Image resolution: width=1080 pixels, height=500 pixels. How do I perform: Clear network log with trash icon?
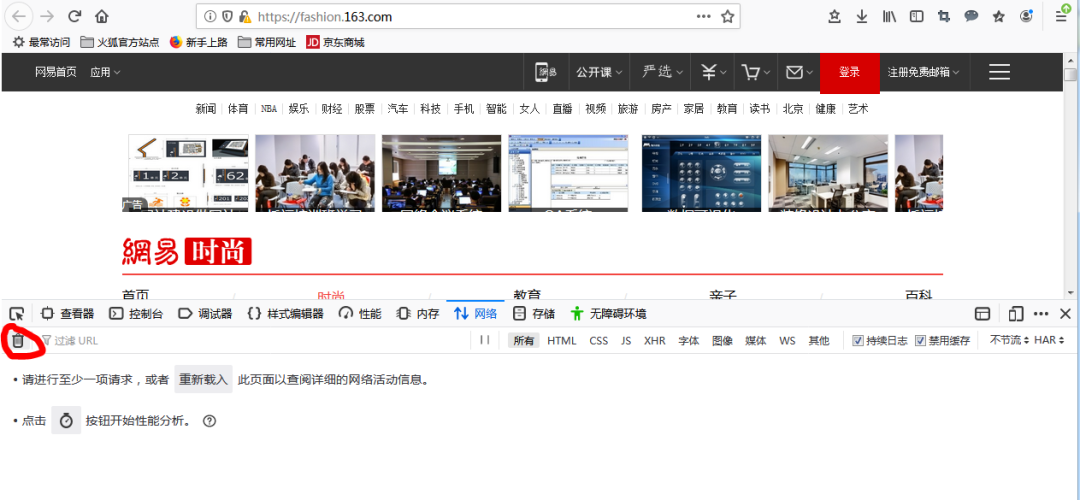[18, 340]
